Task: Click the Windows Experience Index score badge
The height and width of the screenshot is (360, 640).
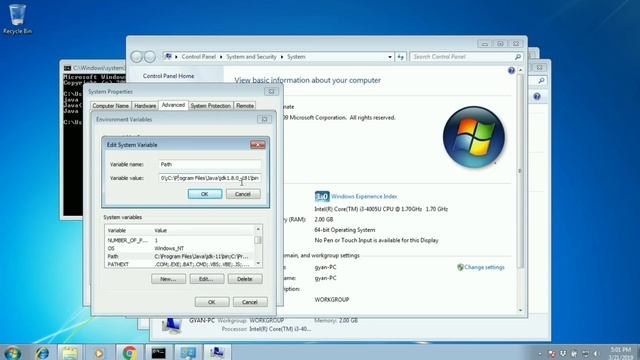Action: point(322,196)
